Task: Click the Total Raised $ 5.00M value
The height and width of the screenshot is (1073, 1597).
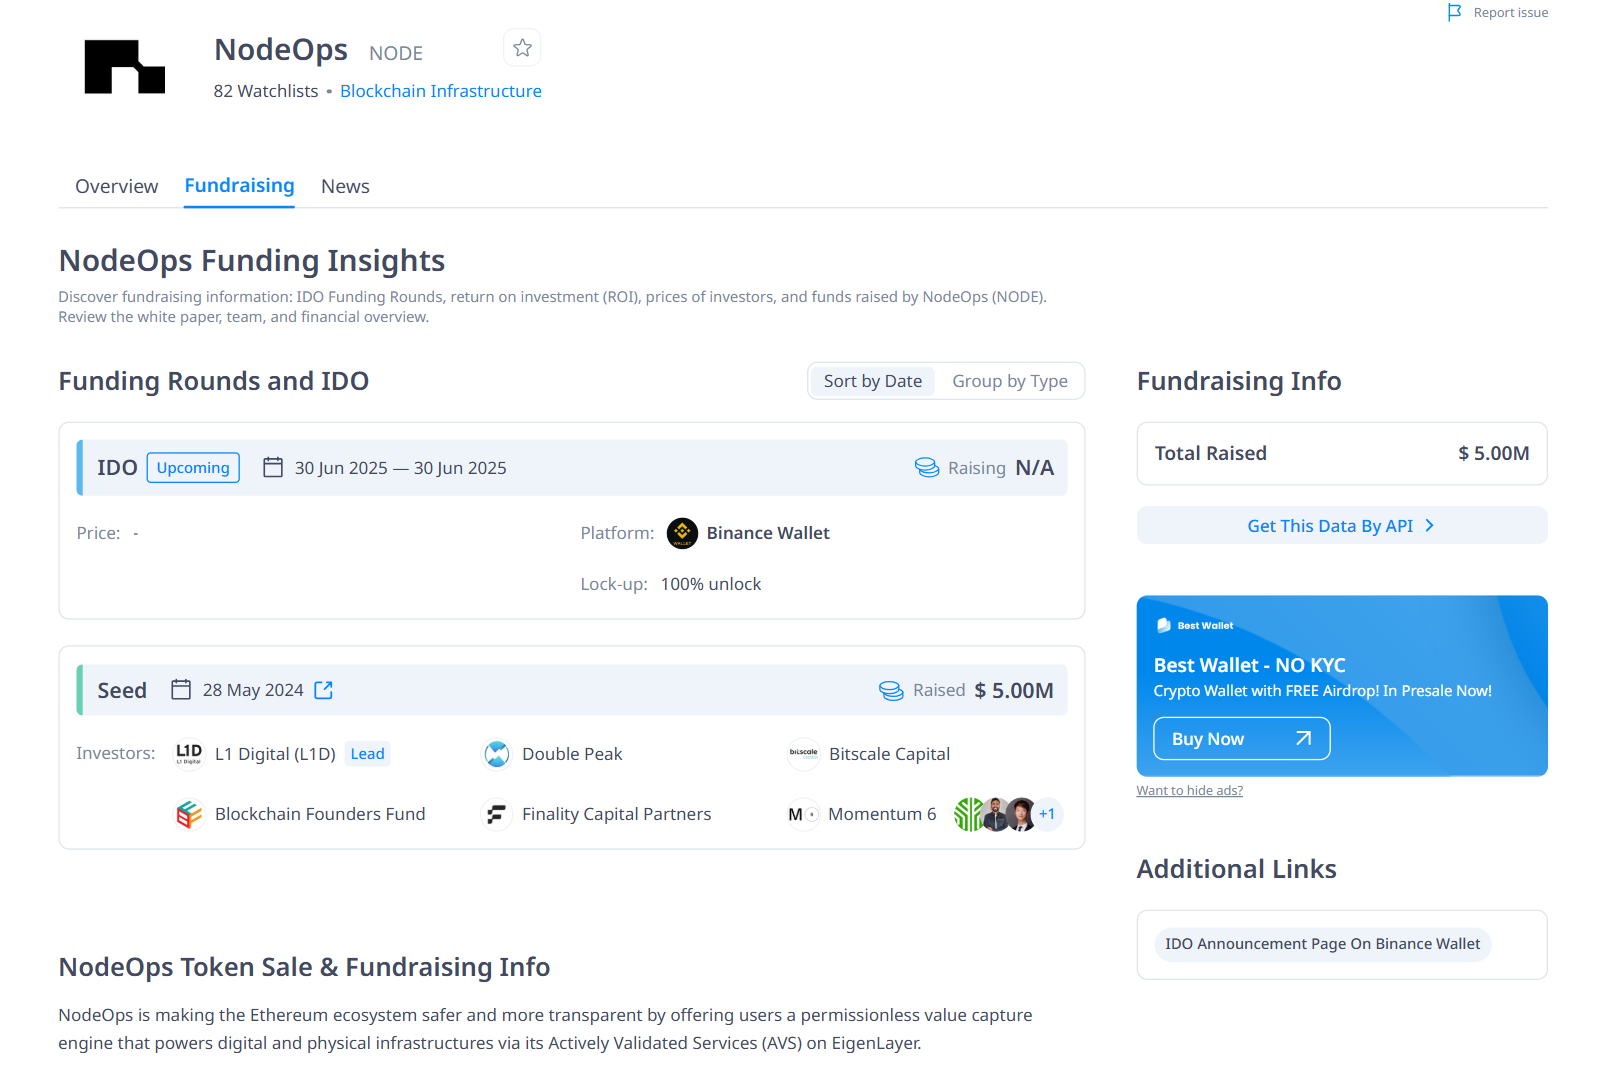Action: tap(1493, 454)
